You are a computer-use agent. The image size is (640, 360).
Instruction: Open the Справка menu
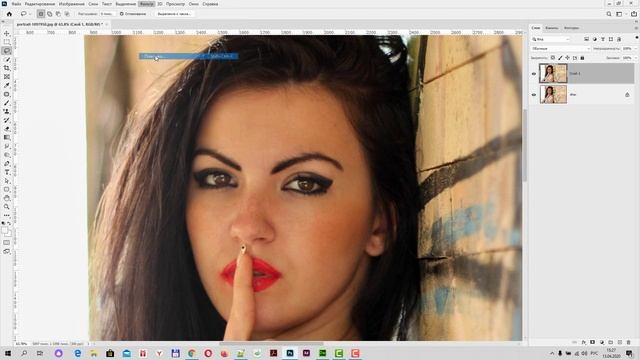click(x=210, y=4)
